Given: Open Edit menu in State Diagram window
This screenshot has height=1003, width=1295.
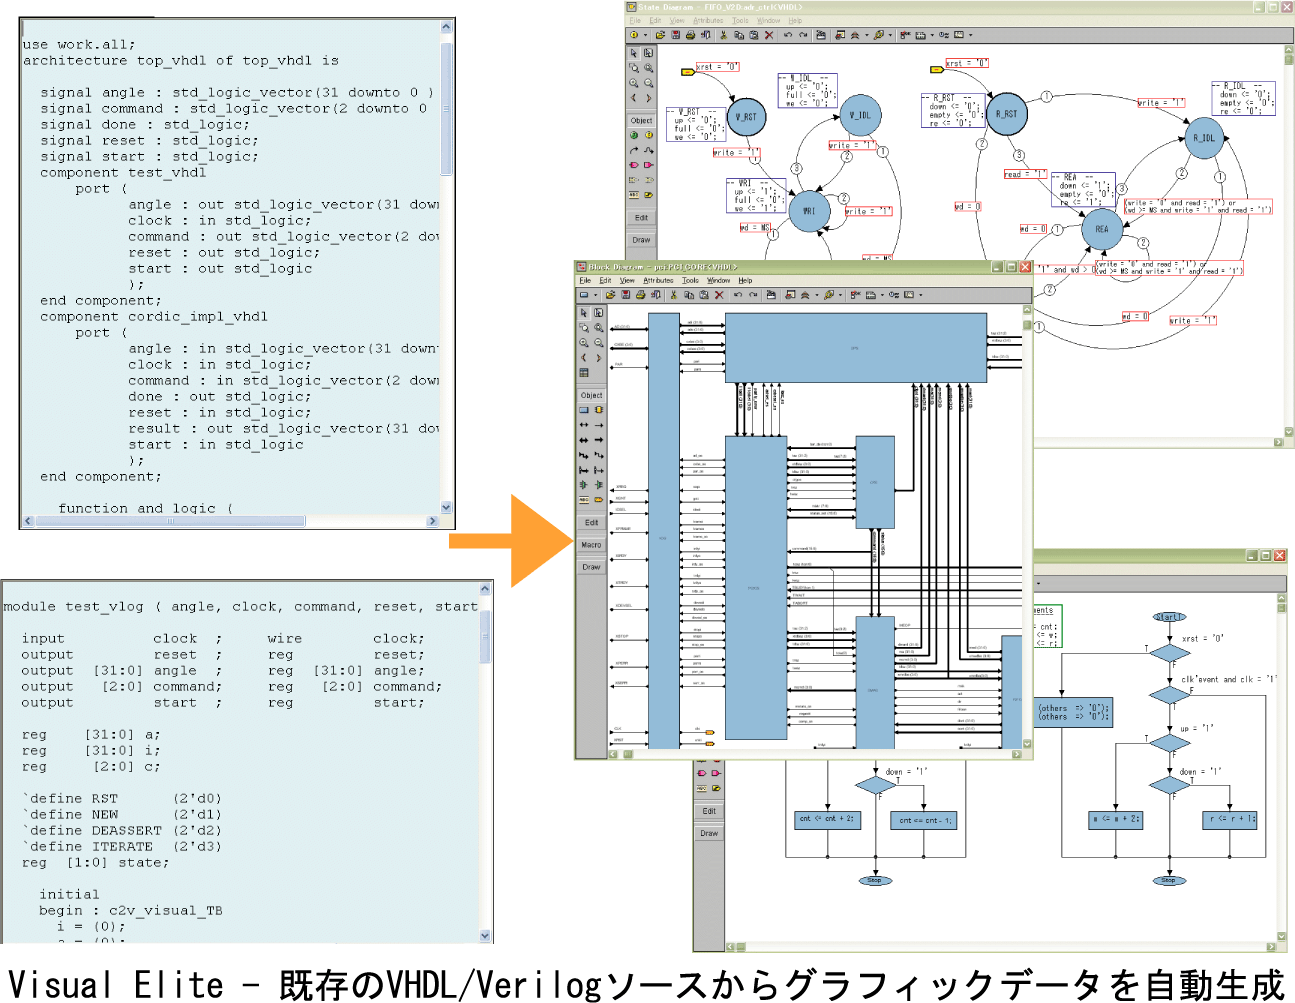Looking at the screenshot, I should click(655, 20).
